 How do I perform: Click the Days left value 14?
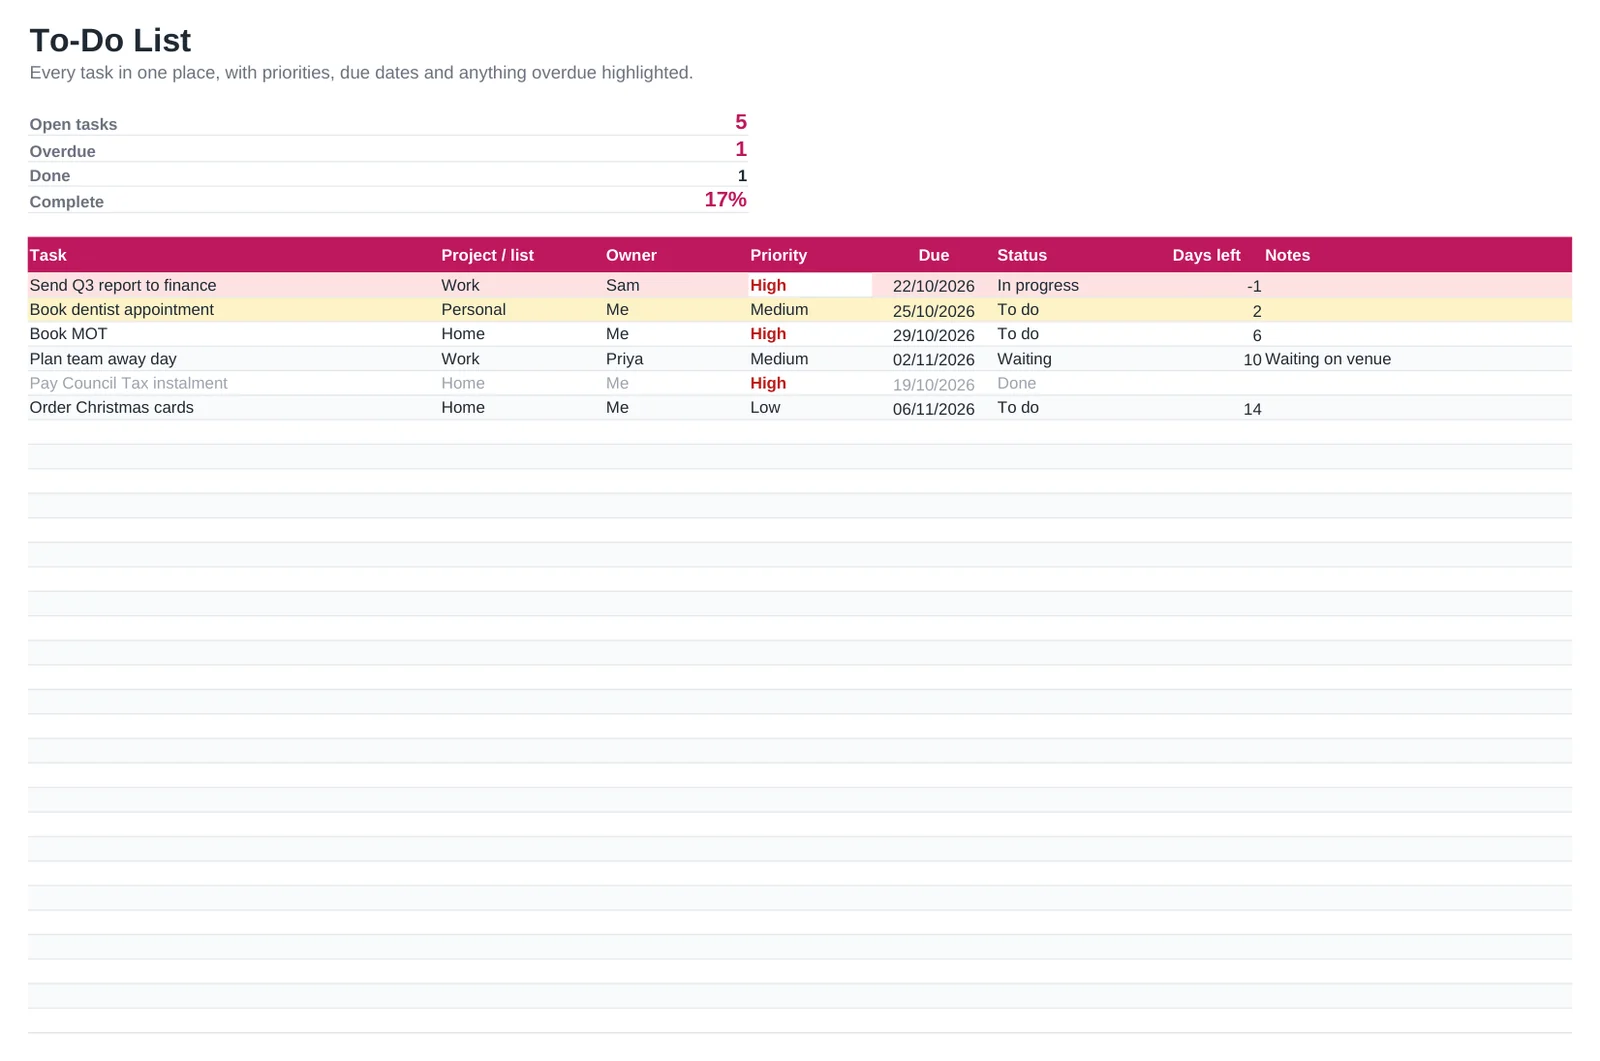(1252, 409)
